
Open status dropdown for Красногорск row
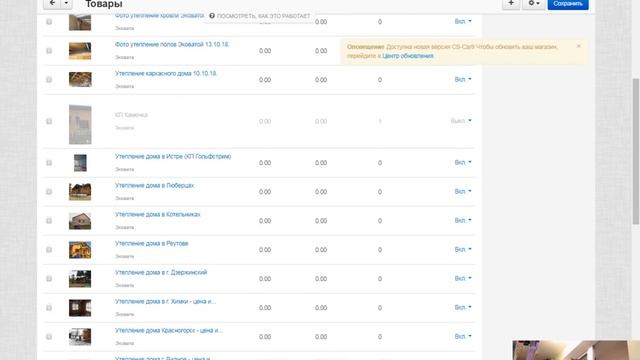click(463, 336)
